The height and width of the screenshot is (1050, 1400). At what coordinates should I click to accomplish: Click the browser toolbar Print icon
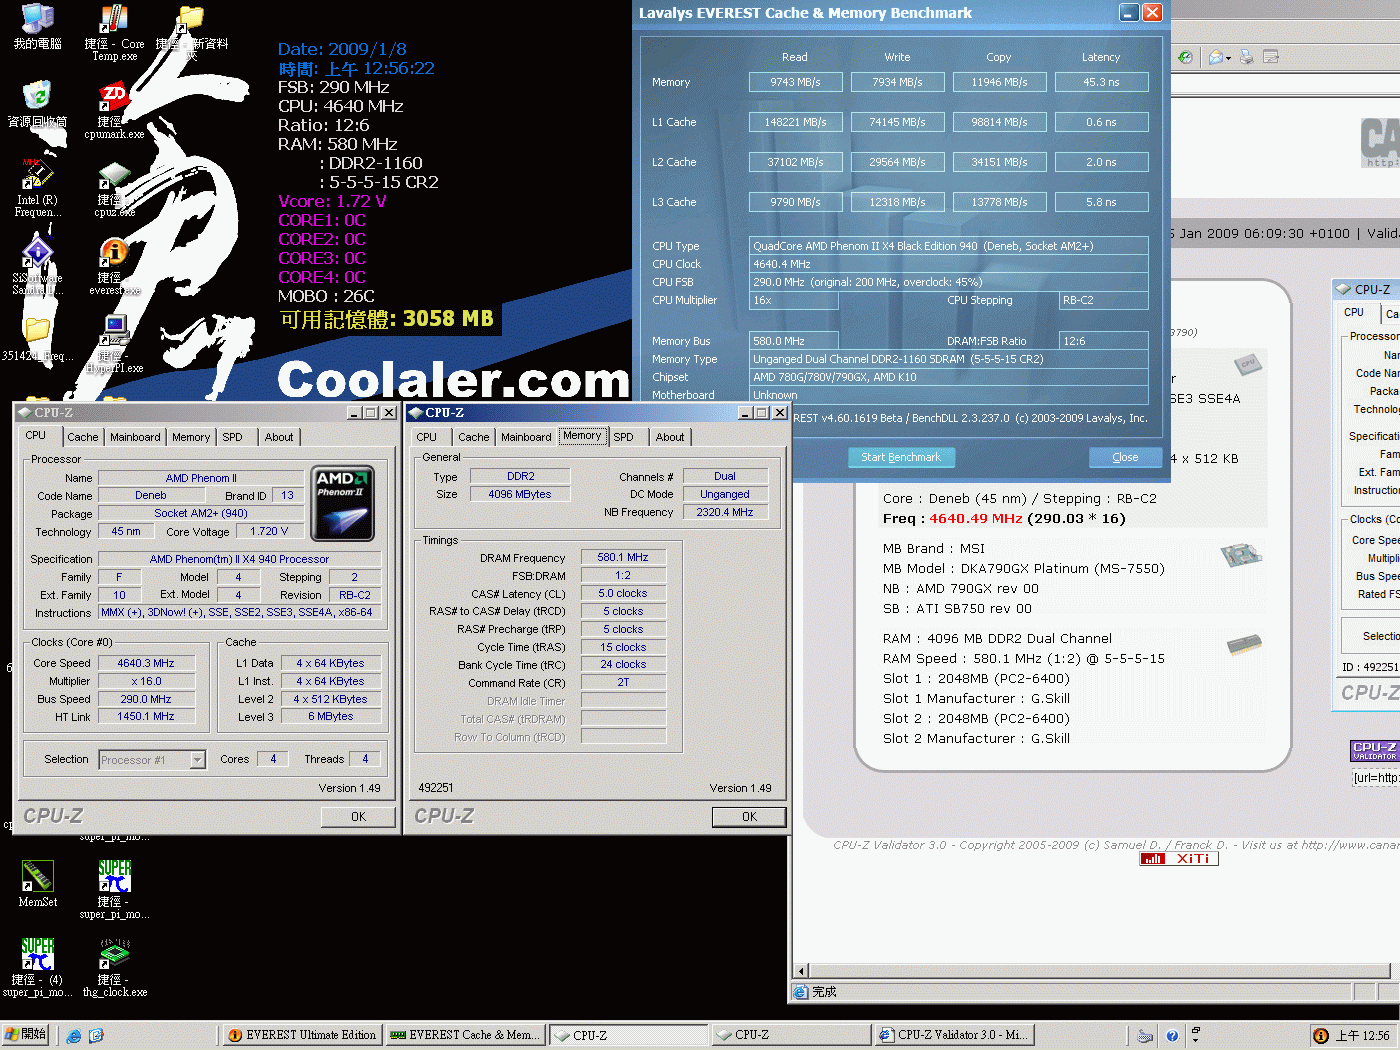point(1246,57)
